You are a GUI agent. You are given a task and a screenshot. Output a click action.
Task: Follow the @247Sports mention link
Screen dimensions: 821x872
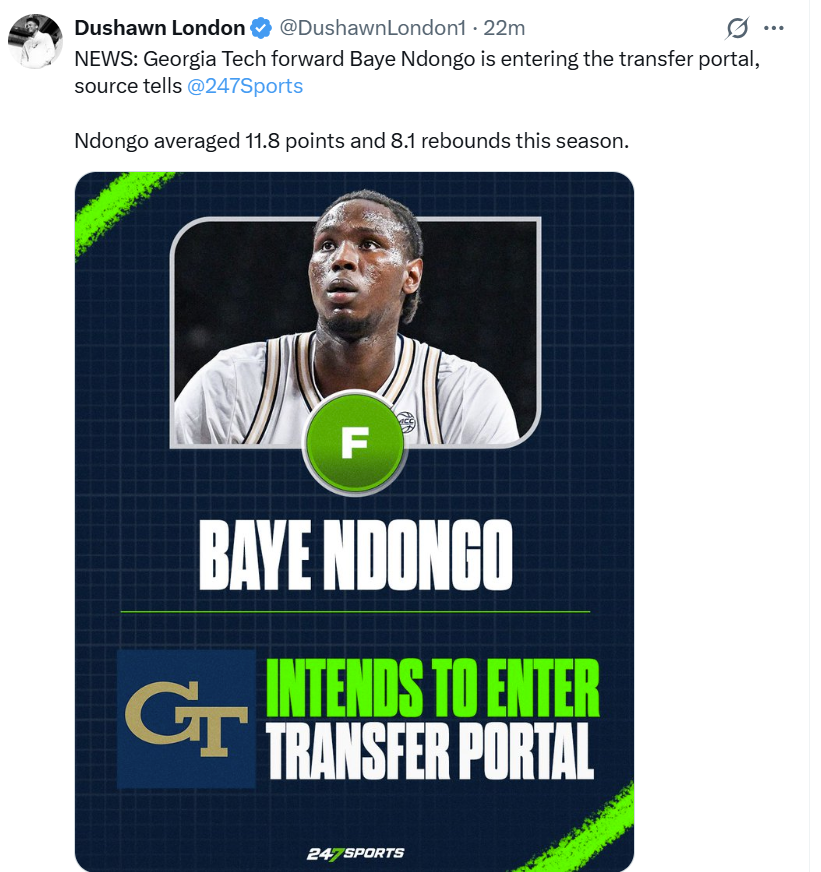(245, 86)
